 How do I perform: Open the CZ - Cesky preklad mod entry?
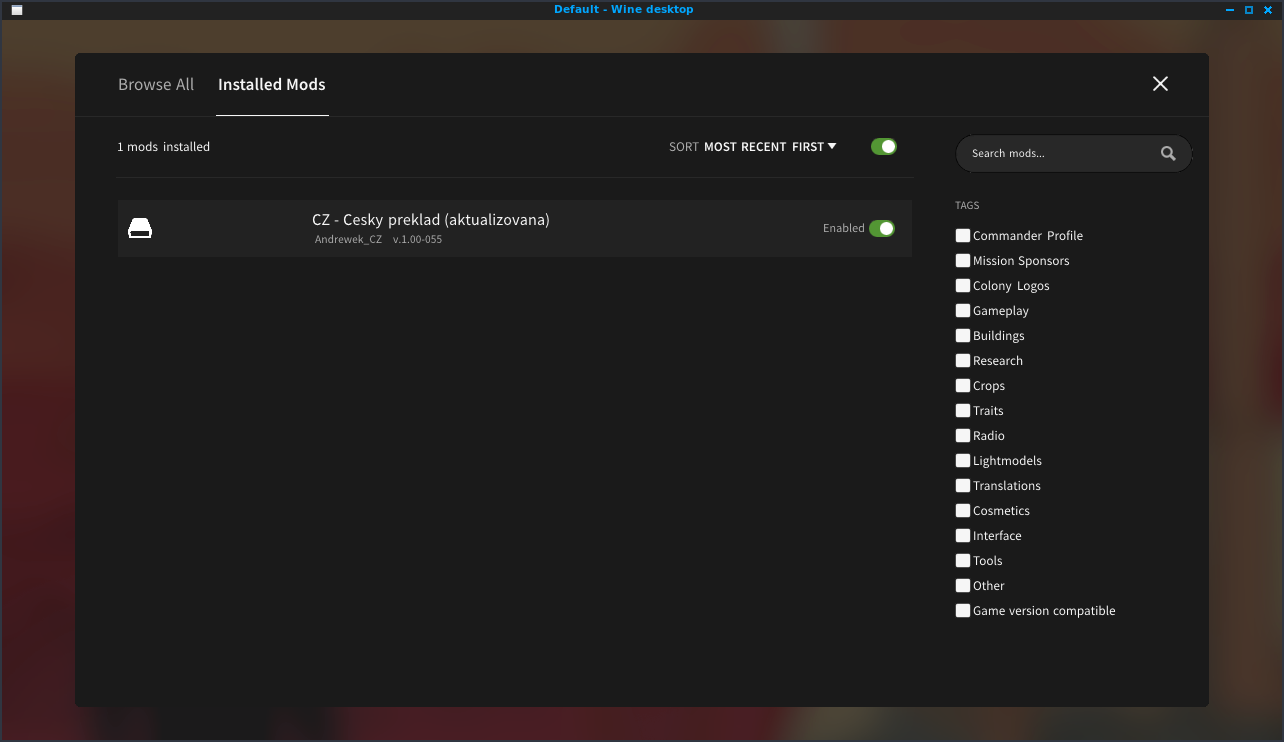click(x=431, y=220)
